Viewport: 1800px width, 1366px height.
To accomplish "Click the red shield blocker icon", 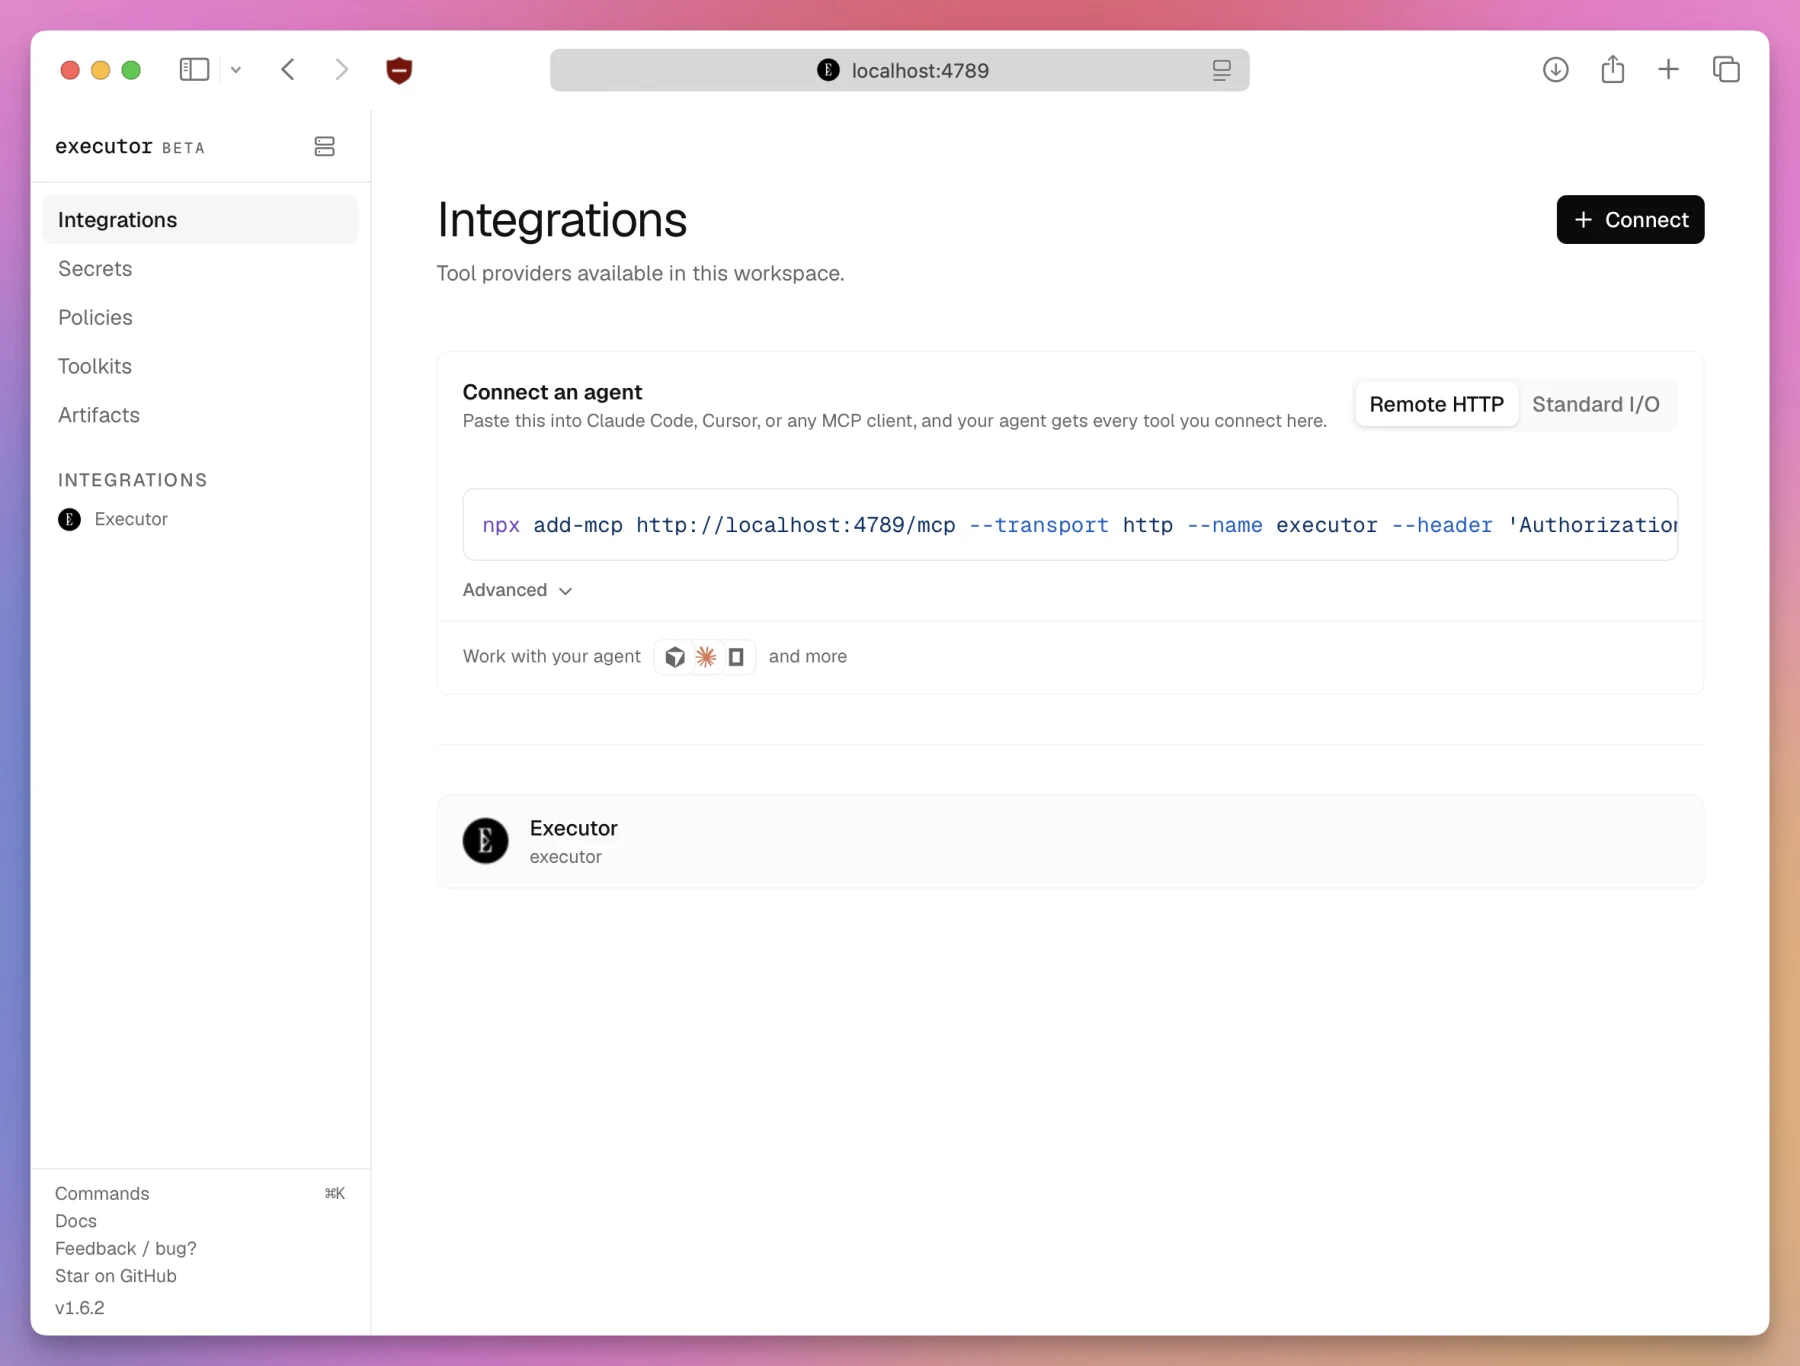I will pos(399,70).
